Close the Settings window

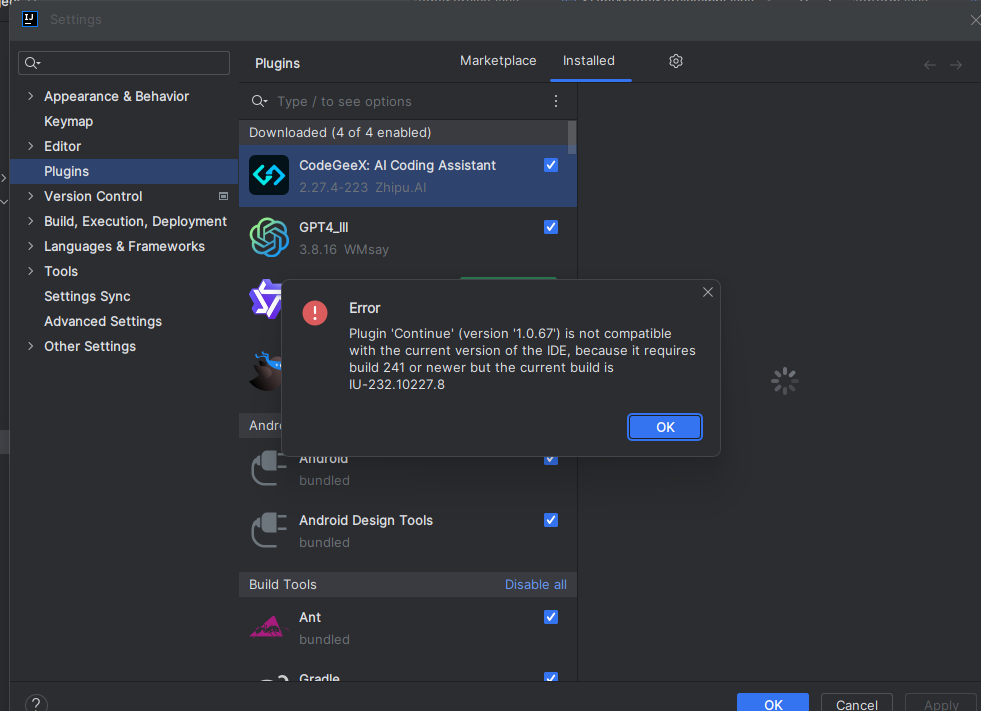tap(975, 20)
